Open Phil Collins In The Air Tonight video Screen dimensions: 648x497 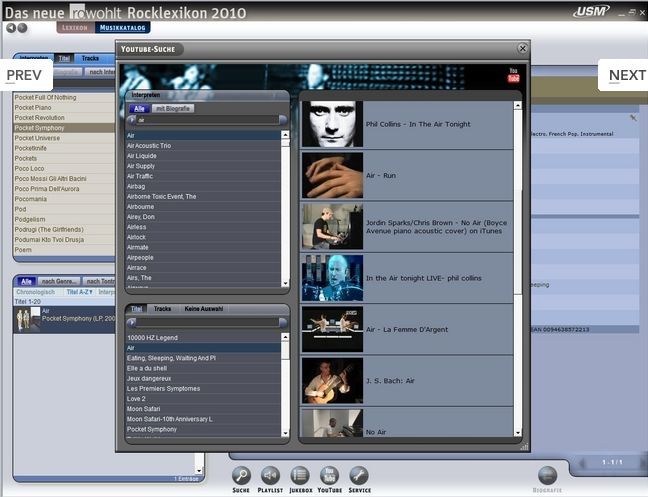[x=407, y=124]
